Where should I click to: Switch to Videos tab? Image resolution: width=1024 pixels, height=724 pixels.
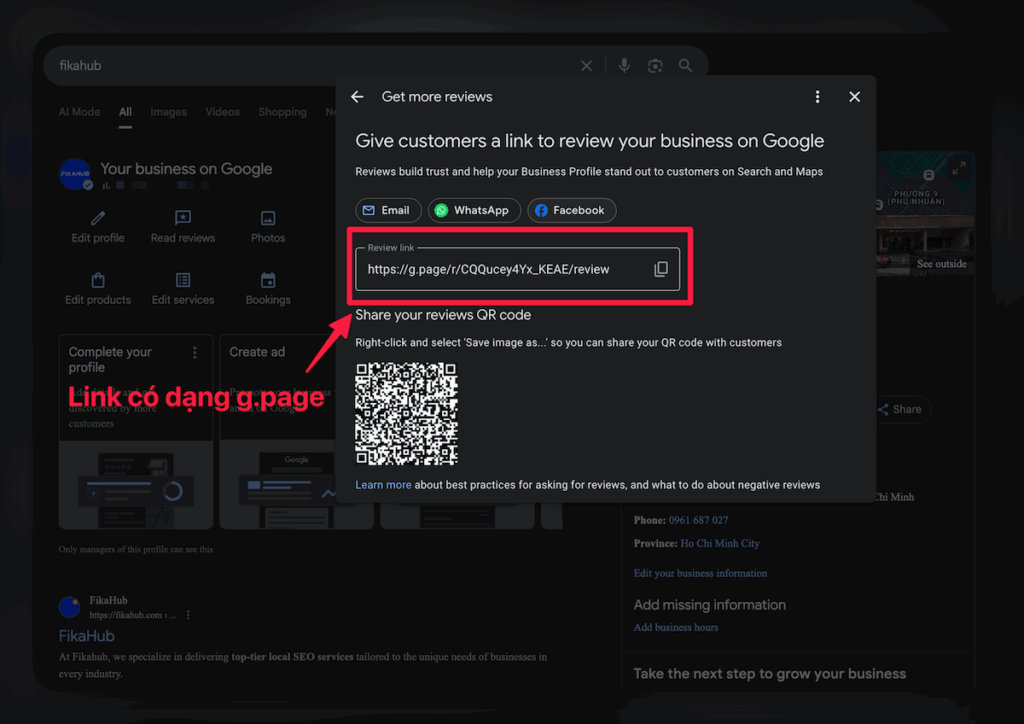[223, 112]
